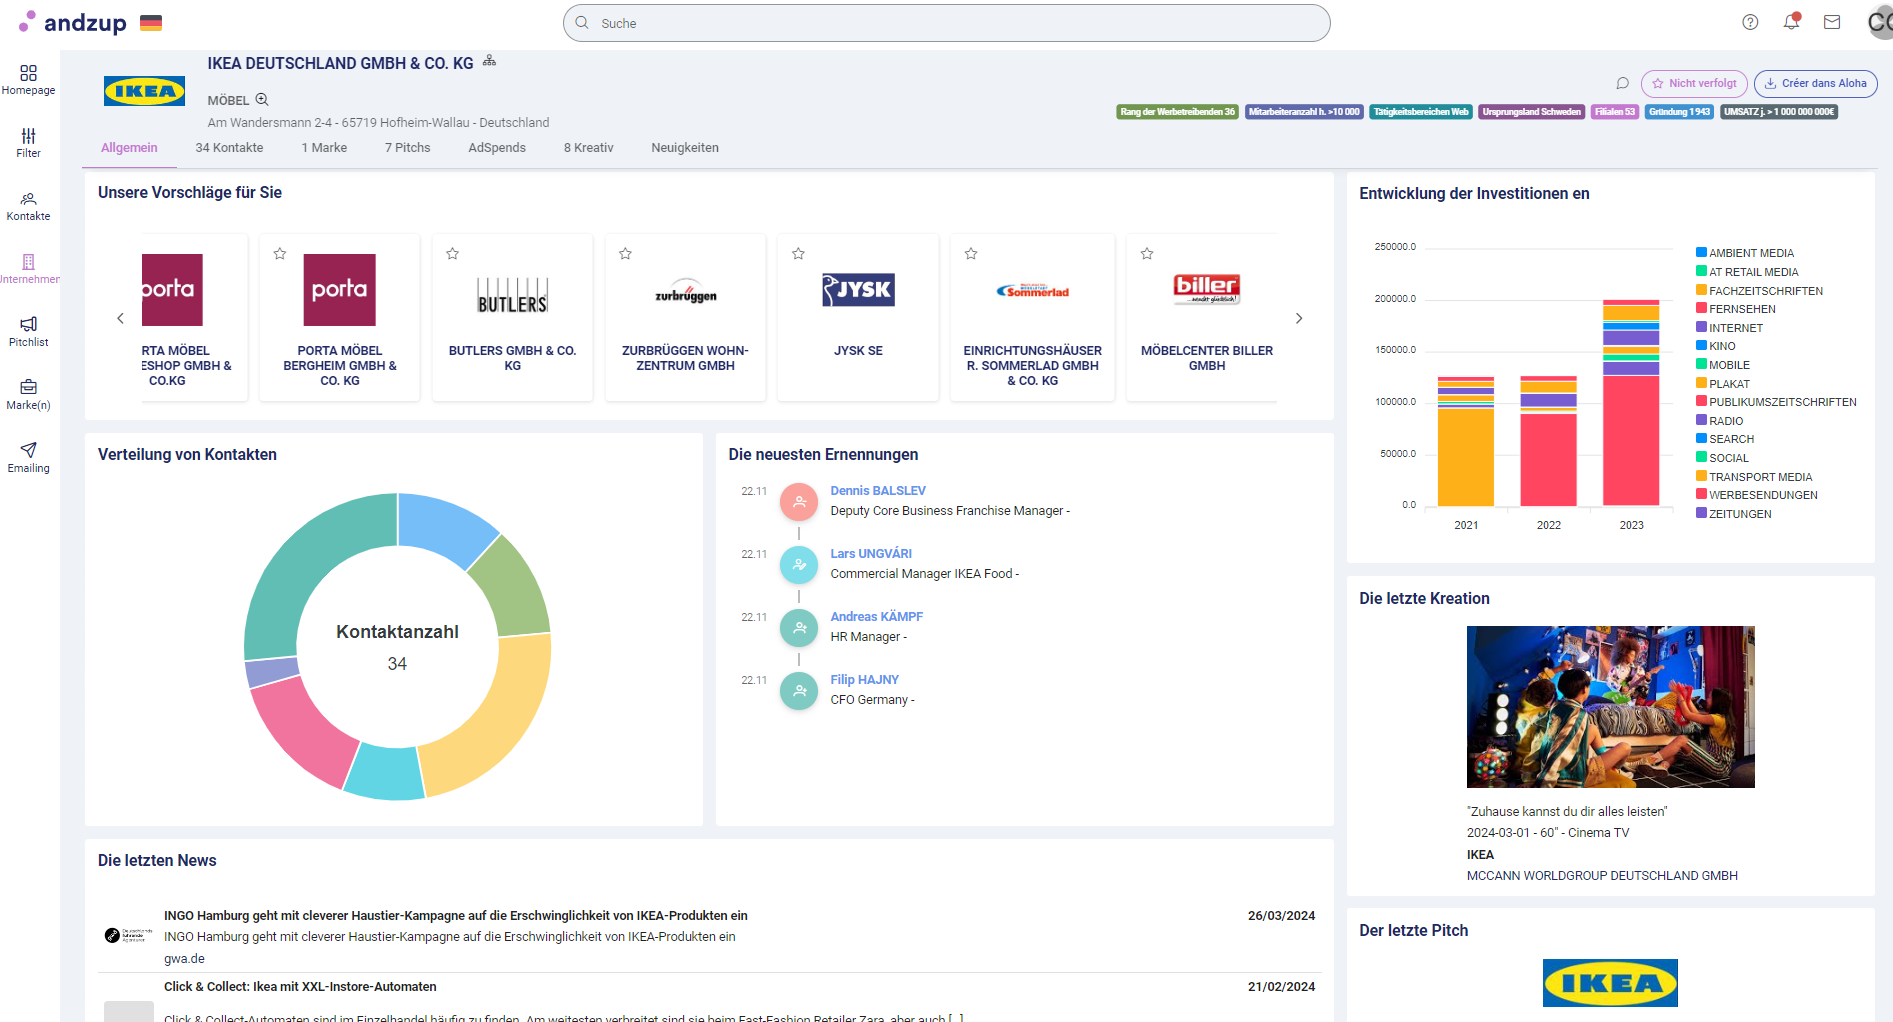Open the mail envelope icon in header
The height and width of the screenshot is (1022, 1893).
click(1832, 22)
